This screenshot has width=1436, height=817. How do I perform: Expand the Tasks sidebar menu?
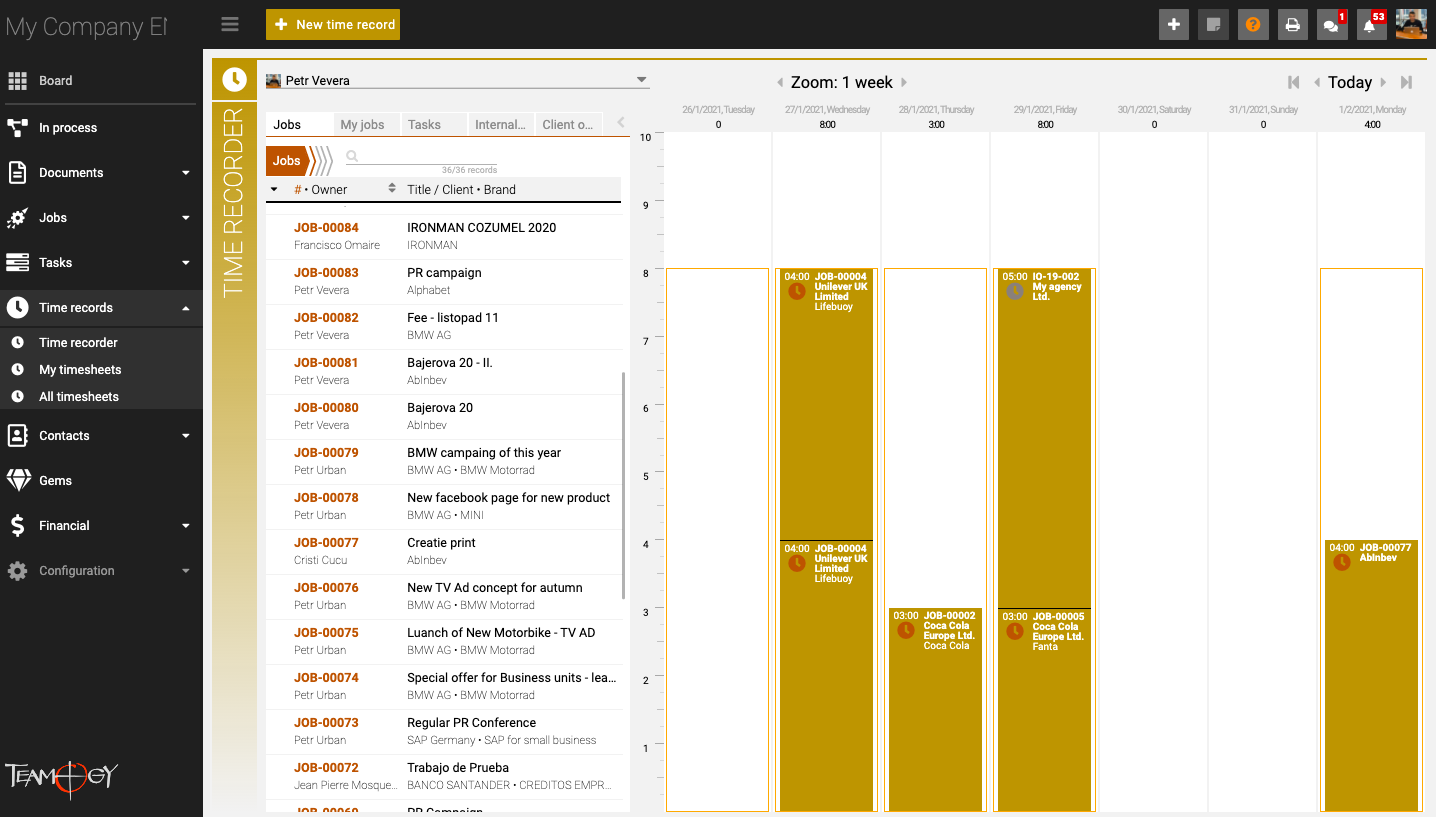tap(186, 263)
